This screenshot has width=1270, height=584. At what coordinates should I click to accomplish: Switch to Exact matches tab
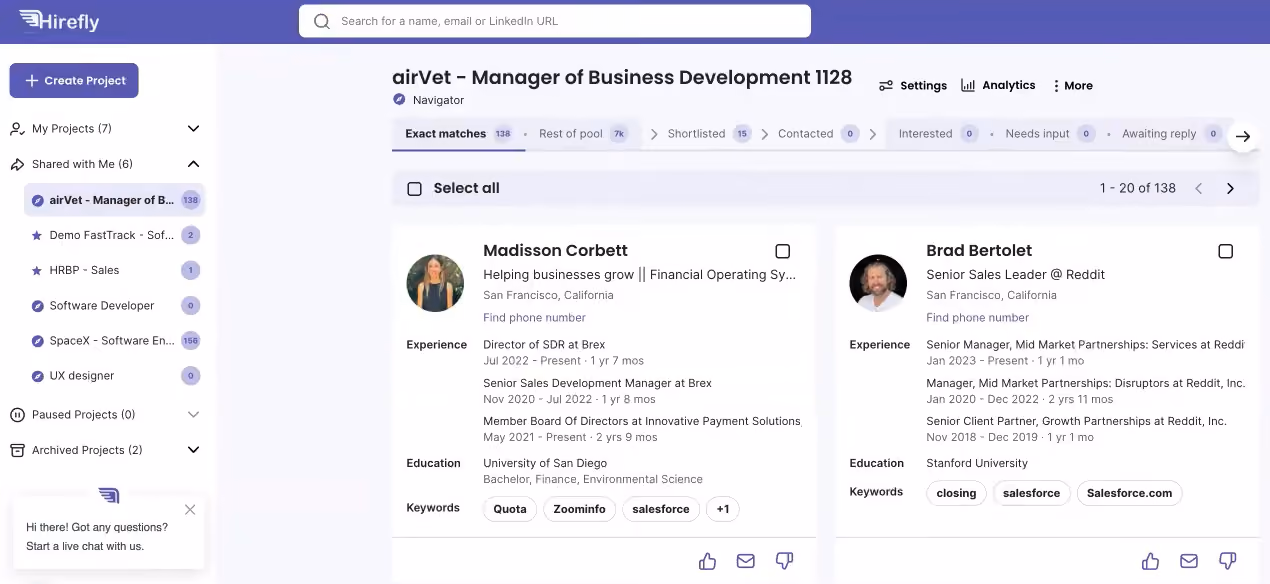click(458, 134)
